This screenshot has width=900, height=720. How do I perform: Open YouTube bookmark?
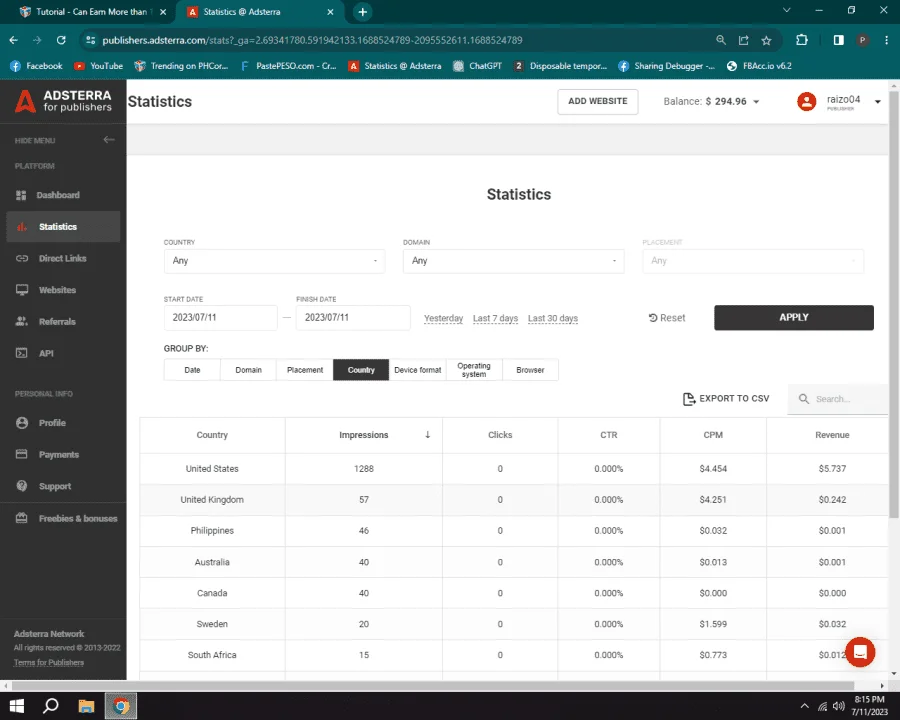99,66
